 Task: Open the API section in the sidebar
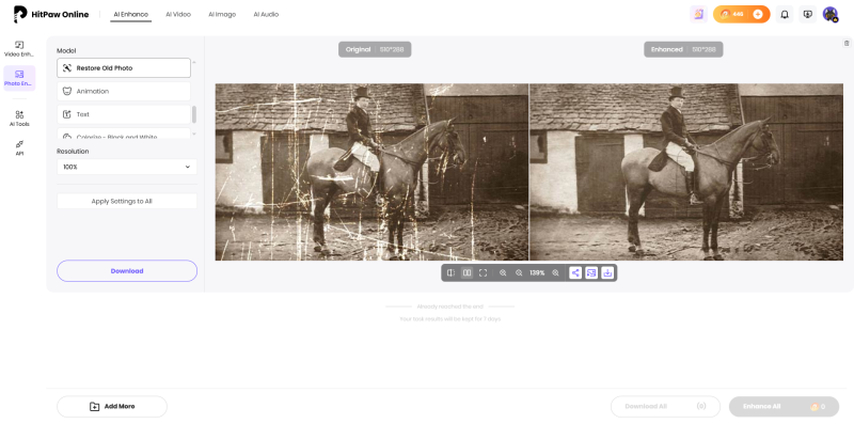19,148
